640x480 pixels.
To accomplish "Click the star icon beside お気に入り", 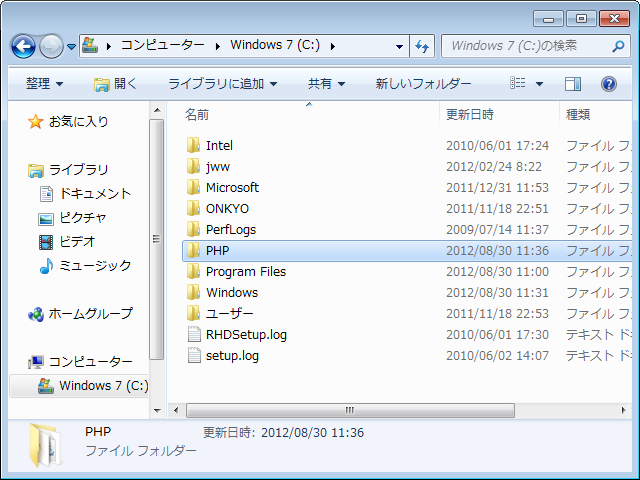I will tap(36, 121).
